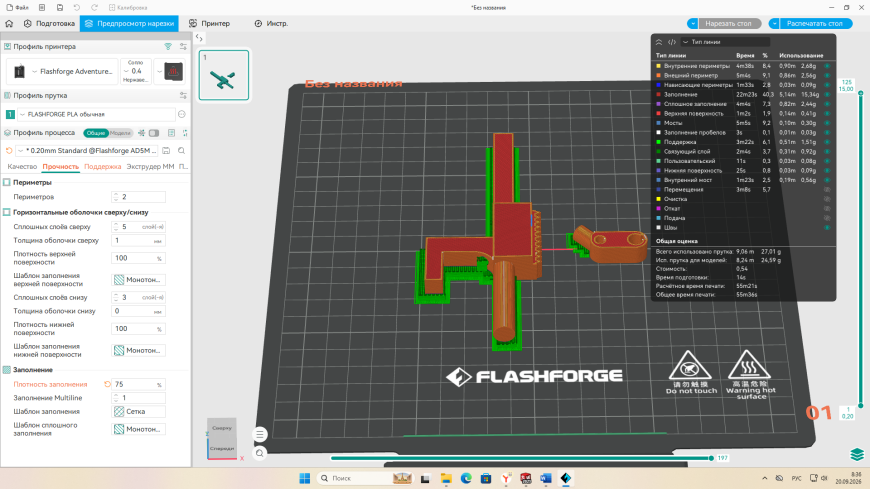This screenshot has width=870, height=489.
Task: Hide Поддержка lines with eye icon
Action: pos(827,142)
